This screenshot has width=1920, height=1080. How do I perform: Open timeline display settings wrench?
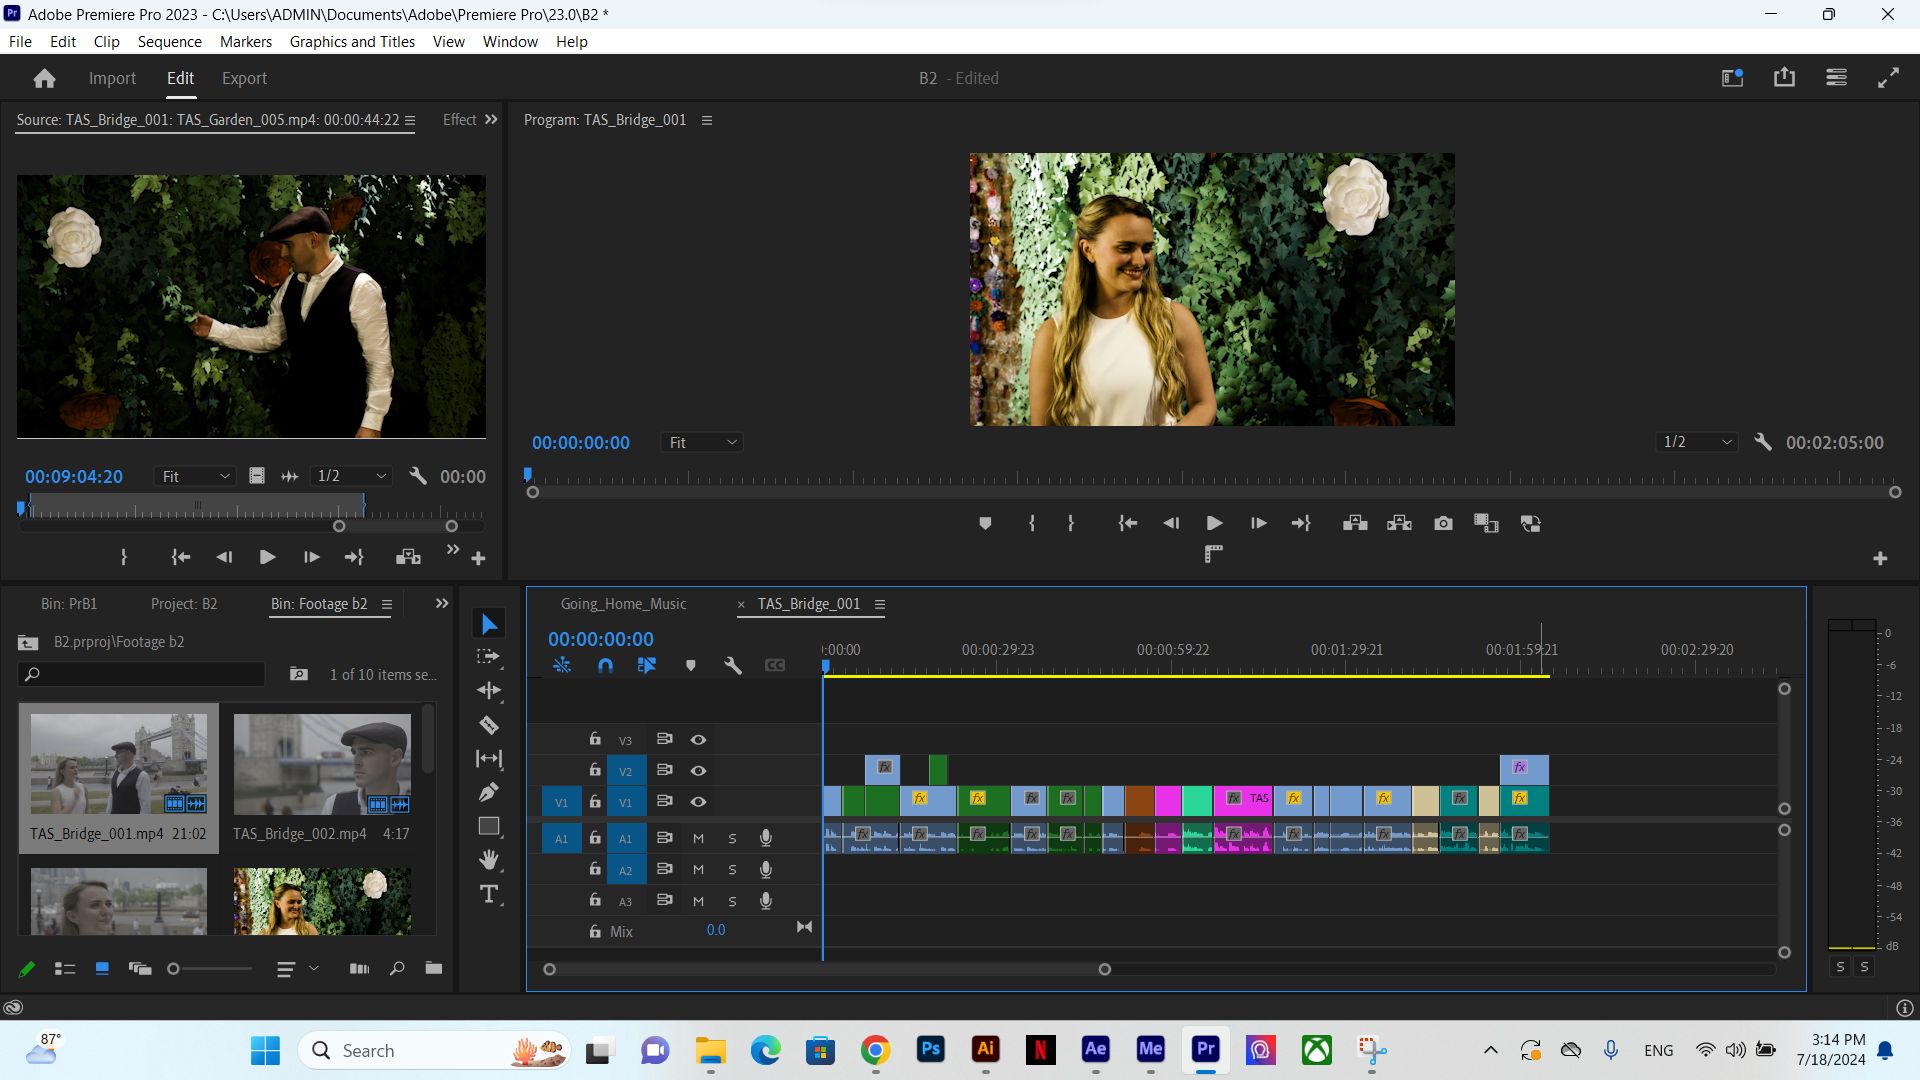[733, 665]
